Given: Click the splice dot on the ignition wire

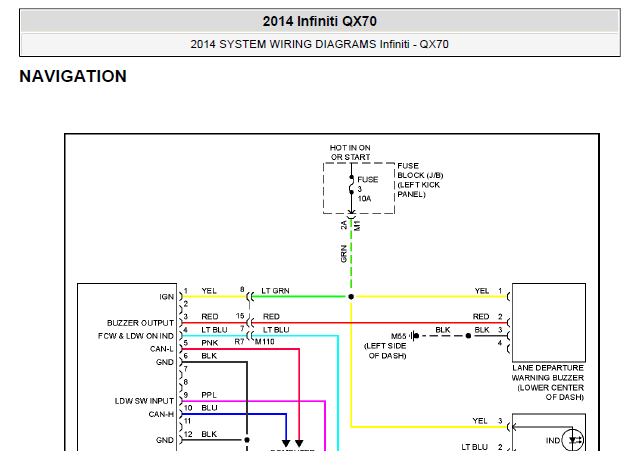Looking at the screenshot, I should (x=351, y=297).
